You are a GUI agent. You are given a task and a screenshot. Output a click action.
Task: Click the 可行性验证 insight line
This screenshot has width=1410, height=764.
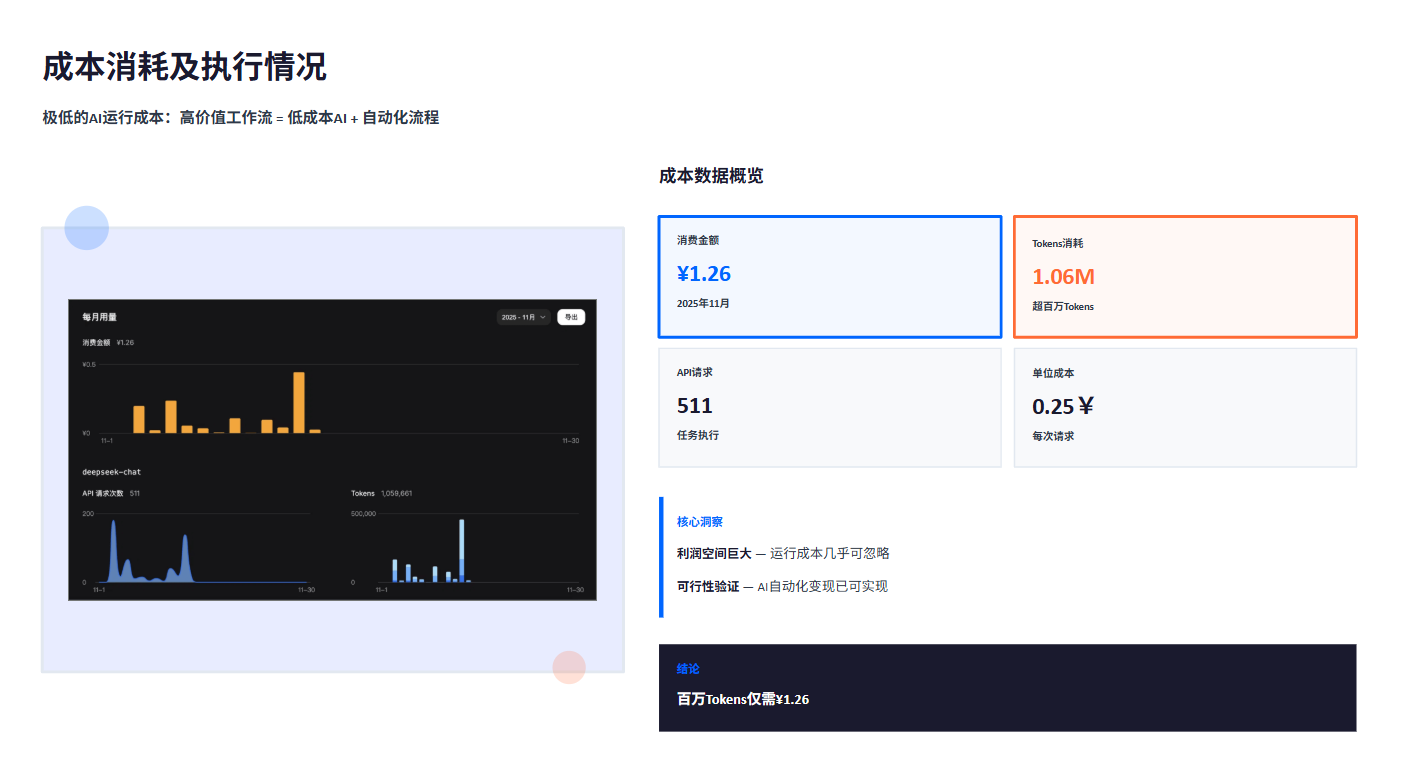[x=782, y=586]
